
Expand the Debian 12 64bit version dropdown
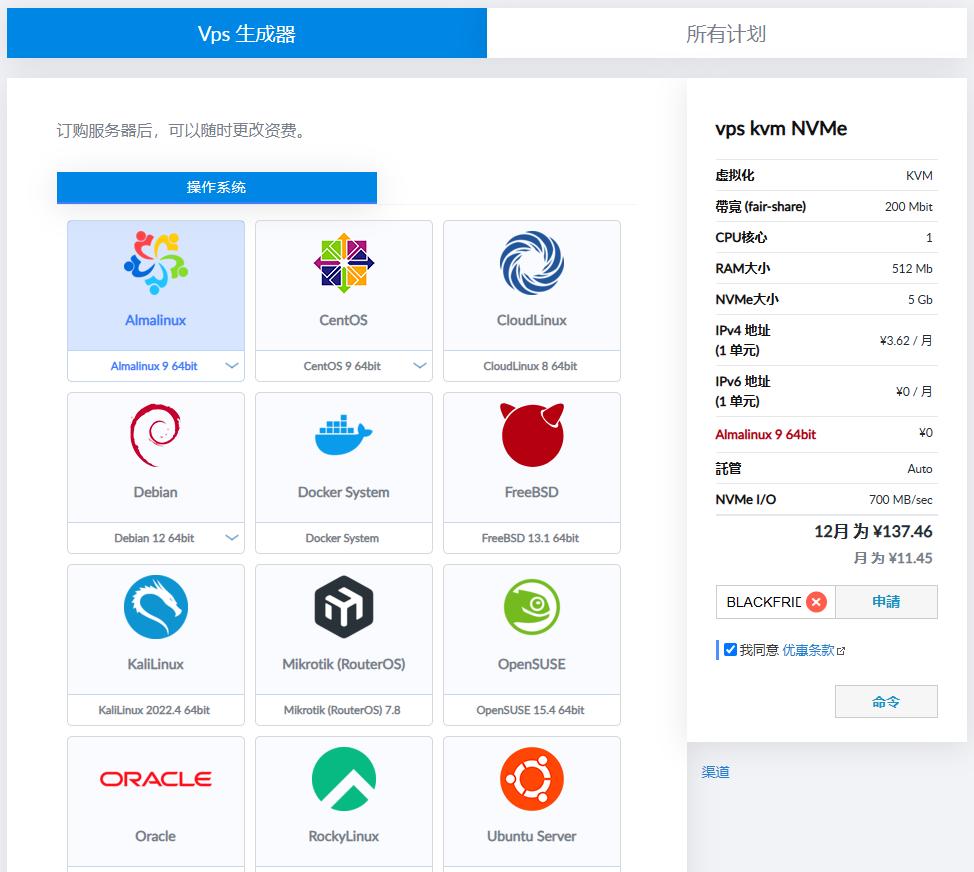pos(232,538)
